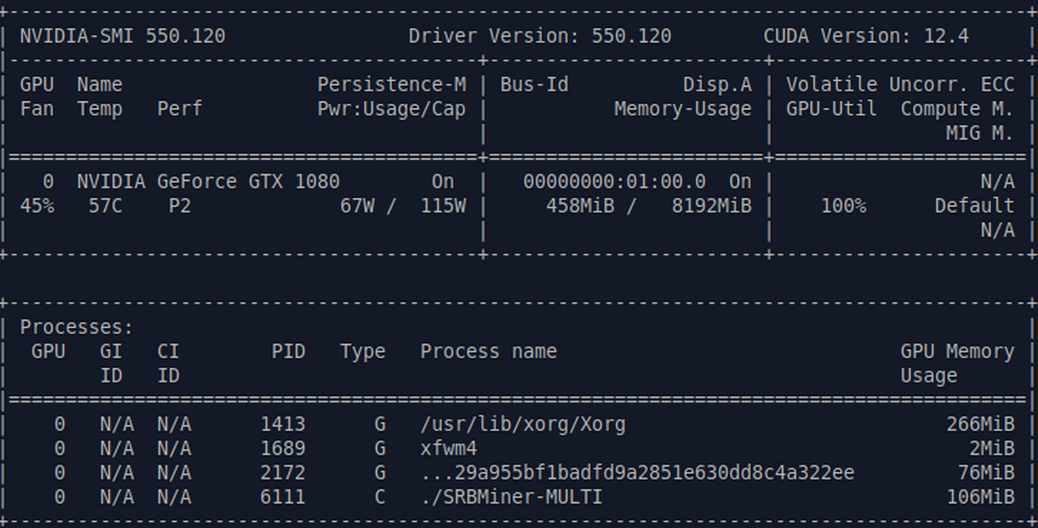Select the Driver Version 550.120 text
1038x528 pixels.
[x=540, y=36]
